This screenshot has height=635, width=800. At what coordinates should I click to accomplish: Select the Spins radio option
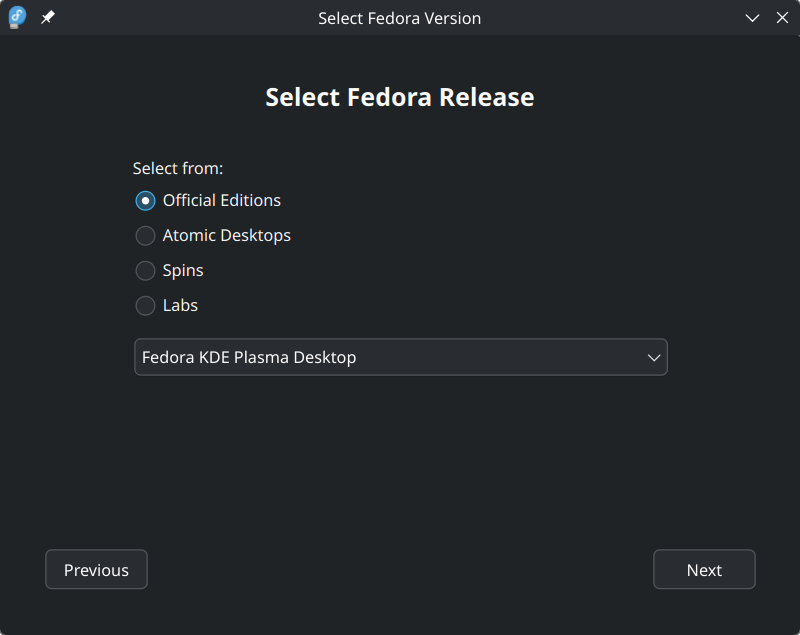click(145, 270)
